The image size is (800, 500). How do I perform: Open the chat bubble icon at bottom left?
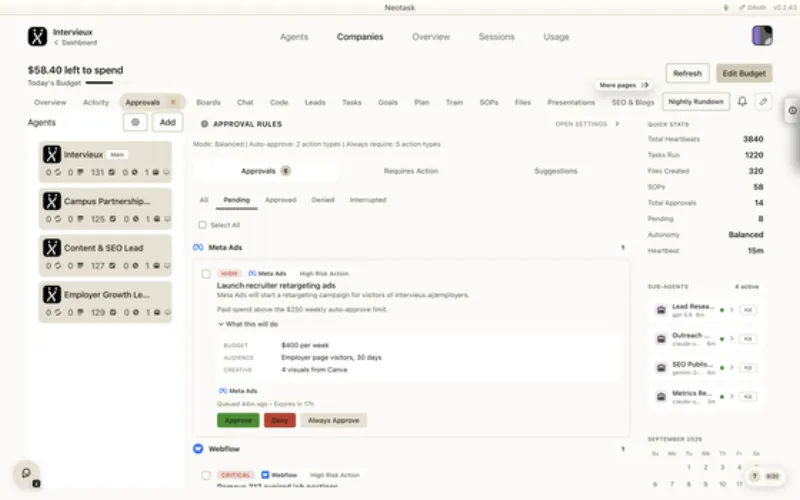pyautogui.click(x=27, y=473)
